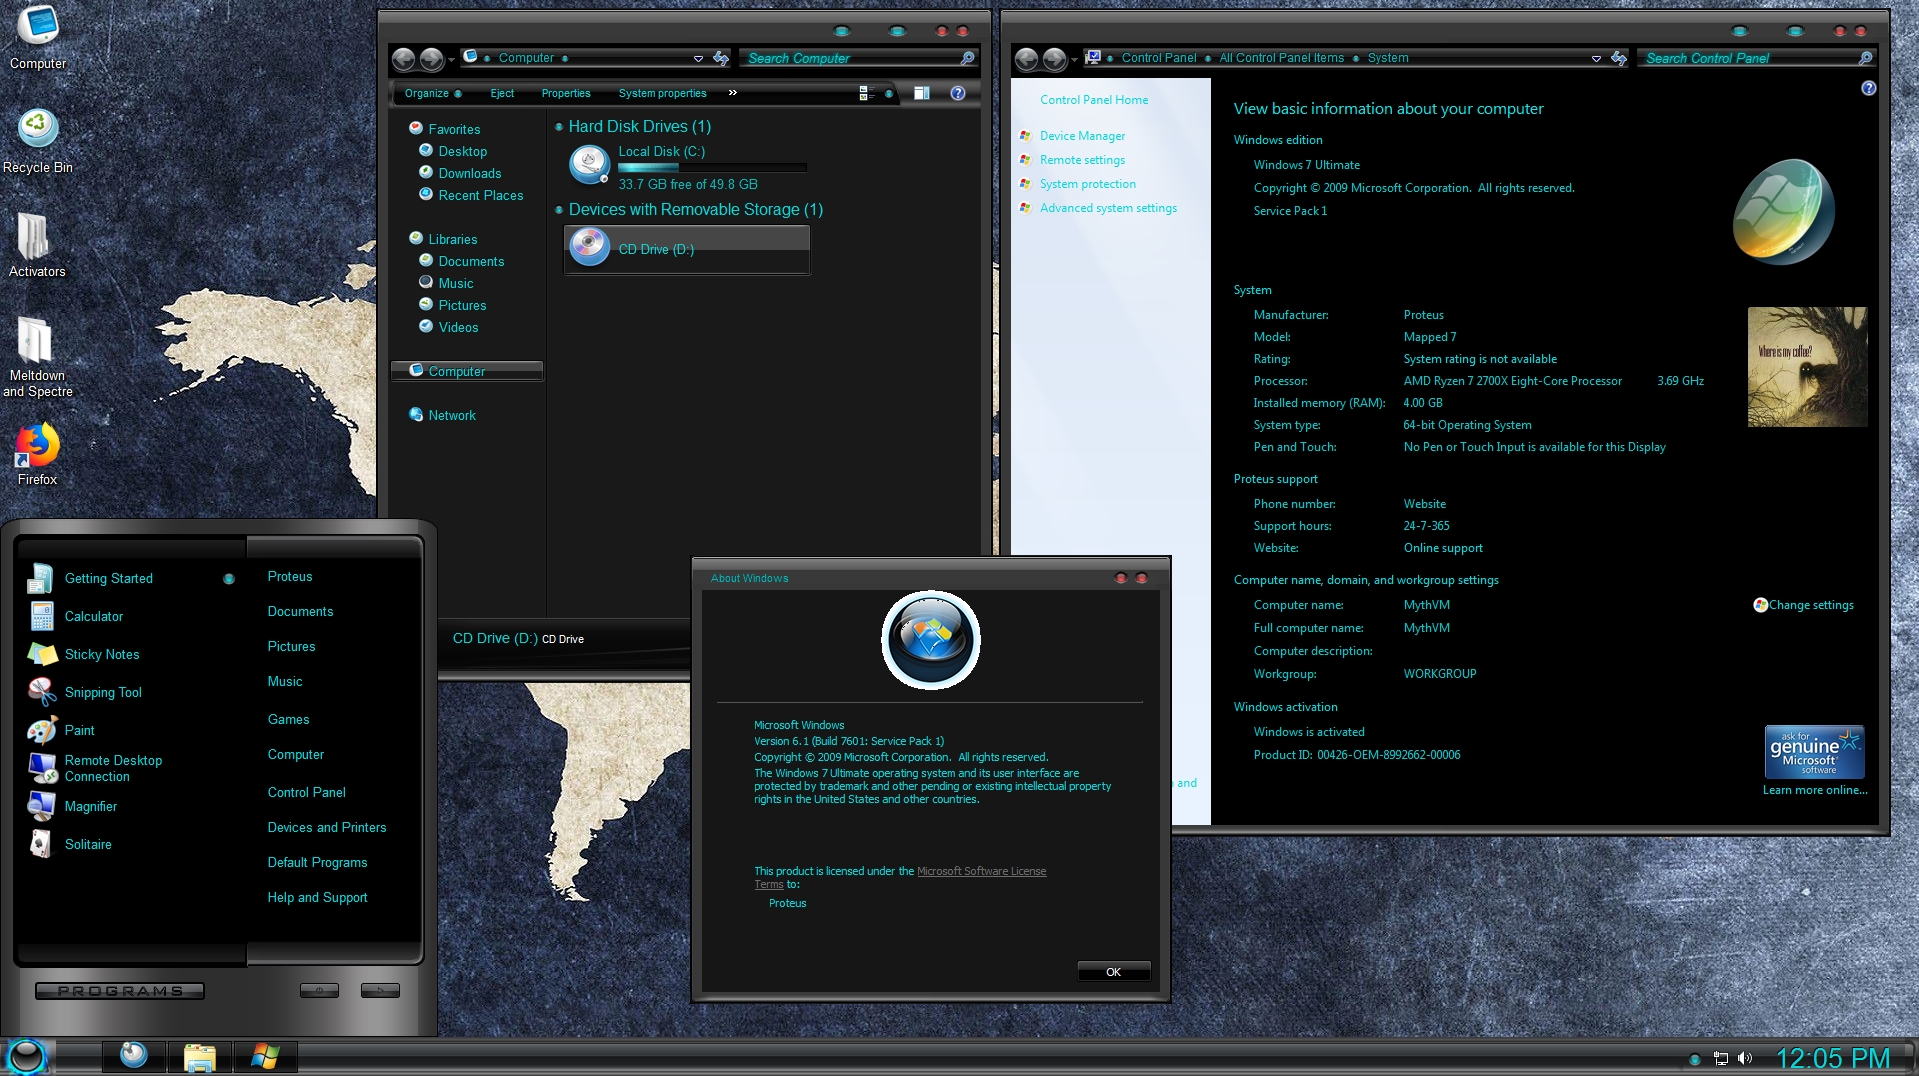The height and width of the screenshot is (1076, 1919).
Task: Click the genuine Microsoft software badge
Action: (1814, 752)
